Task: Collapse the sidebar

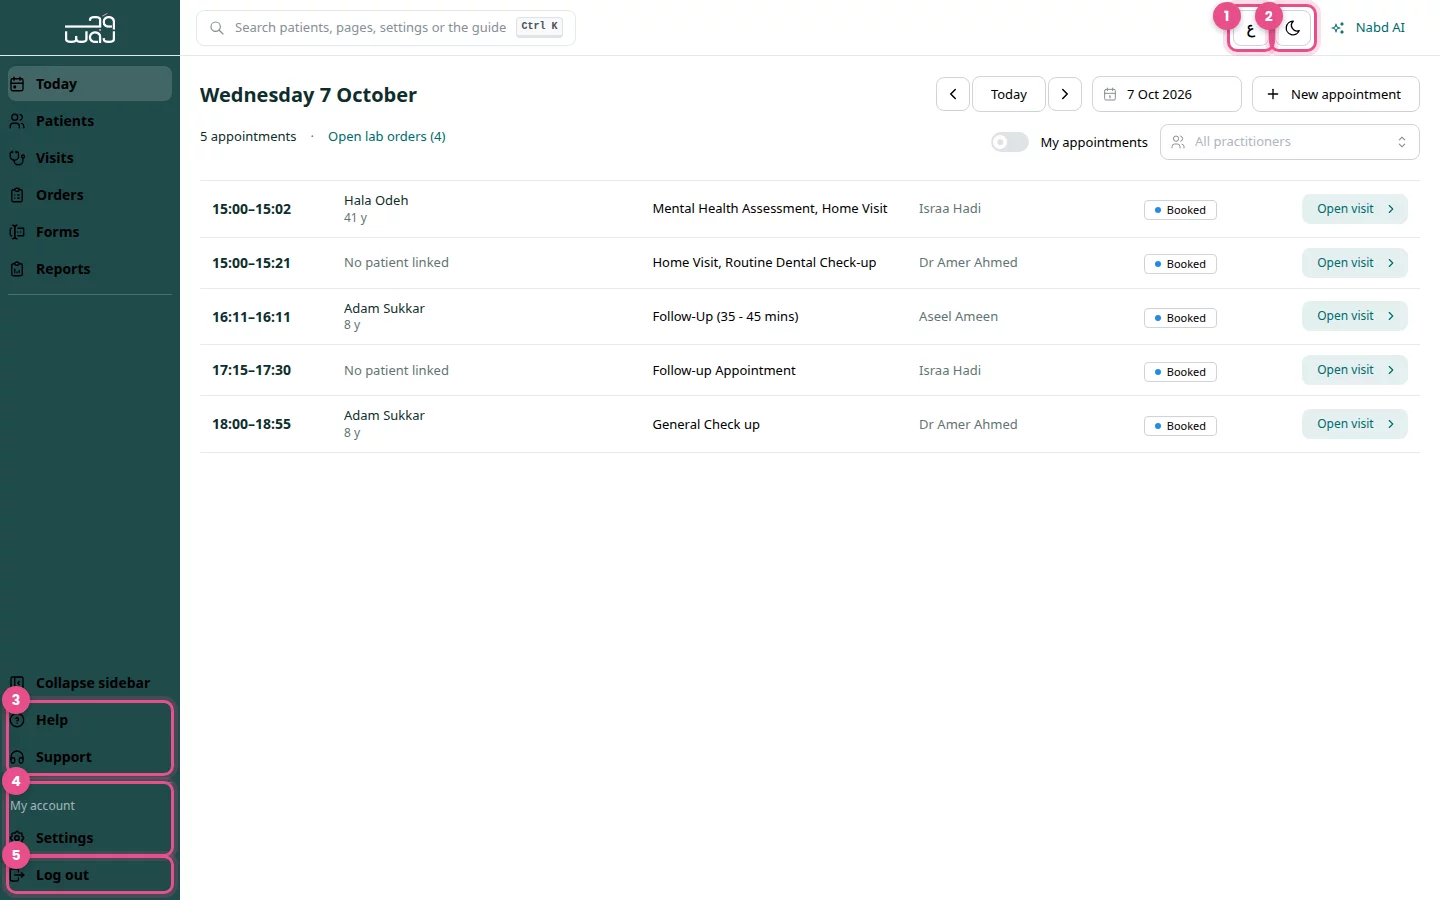Action: pos(90,683)
